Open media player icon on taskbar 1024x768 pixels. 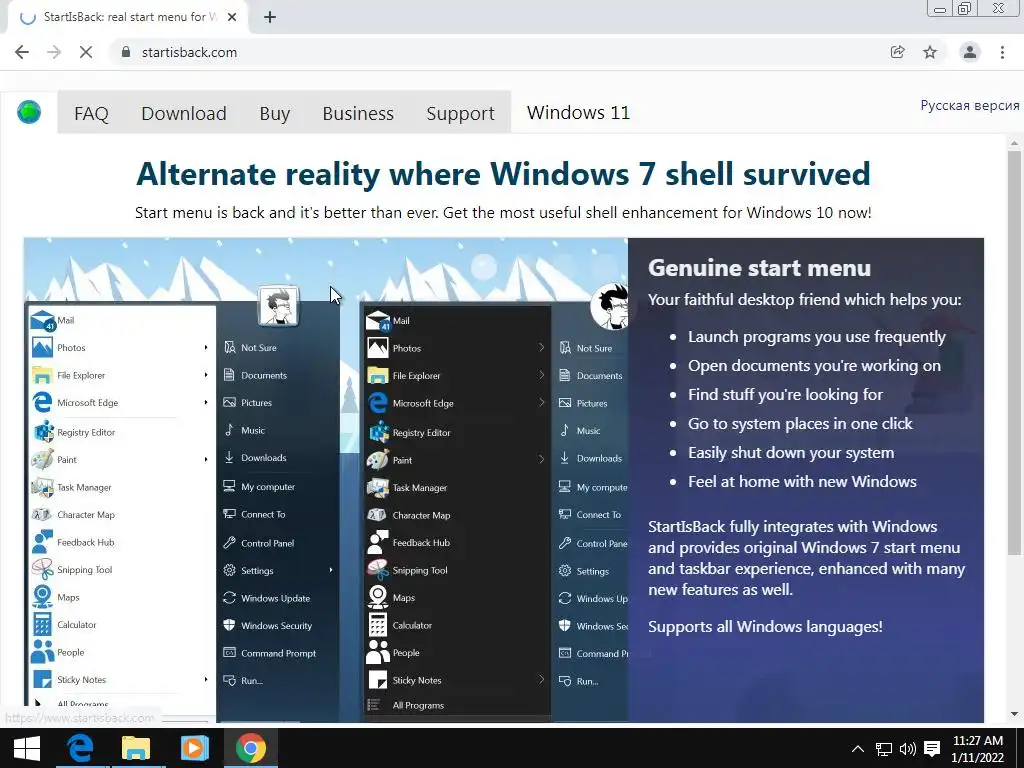pyautogui.click(x=194, y=748)
